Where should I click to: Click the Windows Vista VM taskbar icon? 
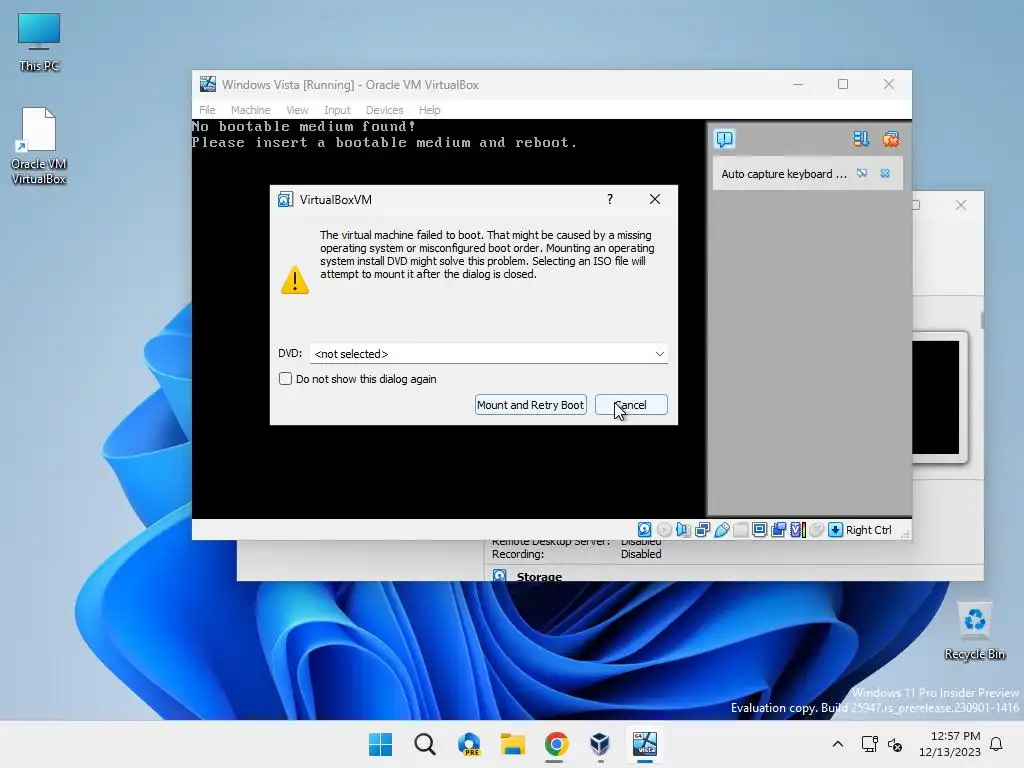click(x=645, y=744)
